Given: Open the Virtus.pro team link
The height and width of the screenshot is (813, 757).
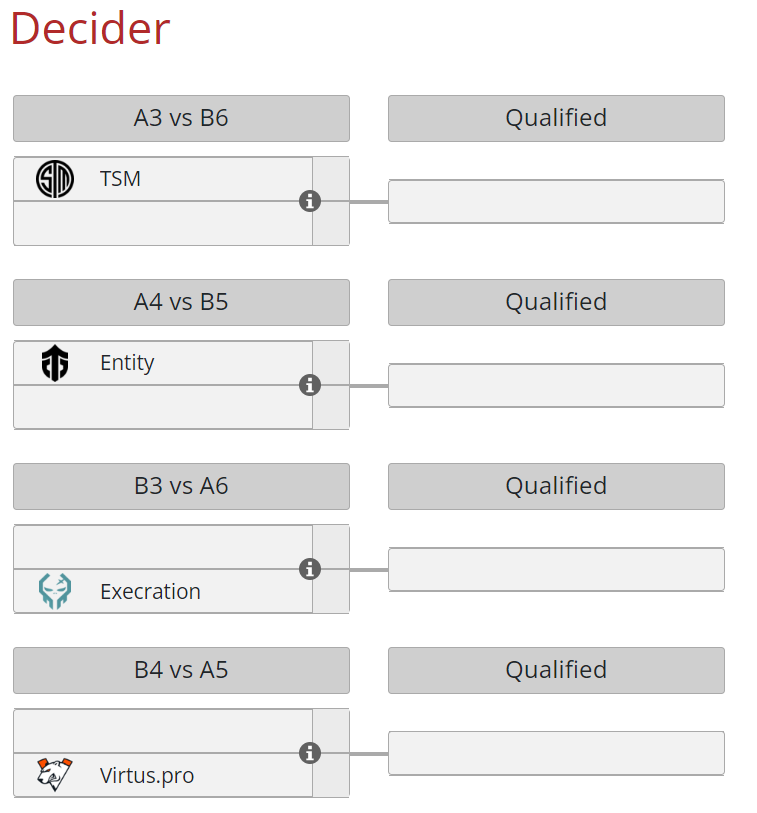Looking at the screenshot, I should coord(147,776).
